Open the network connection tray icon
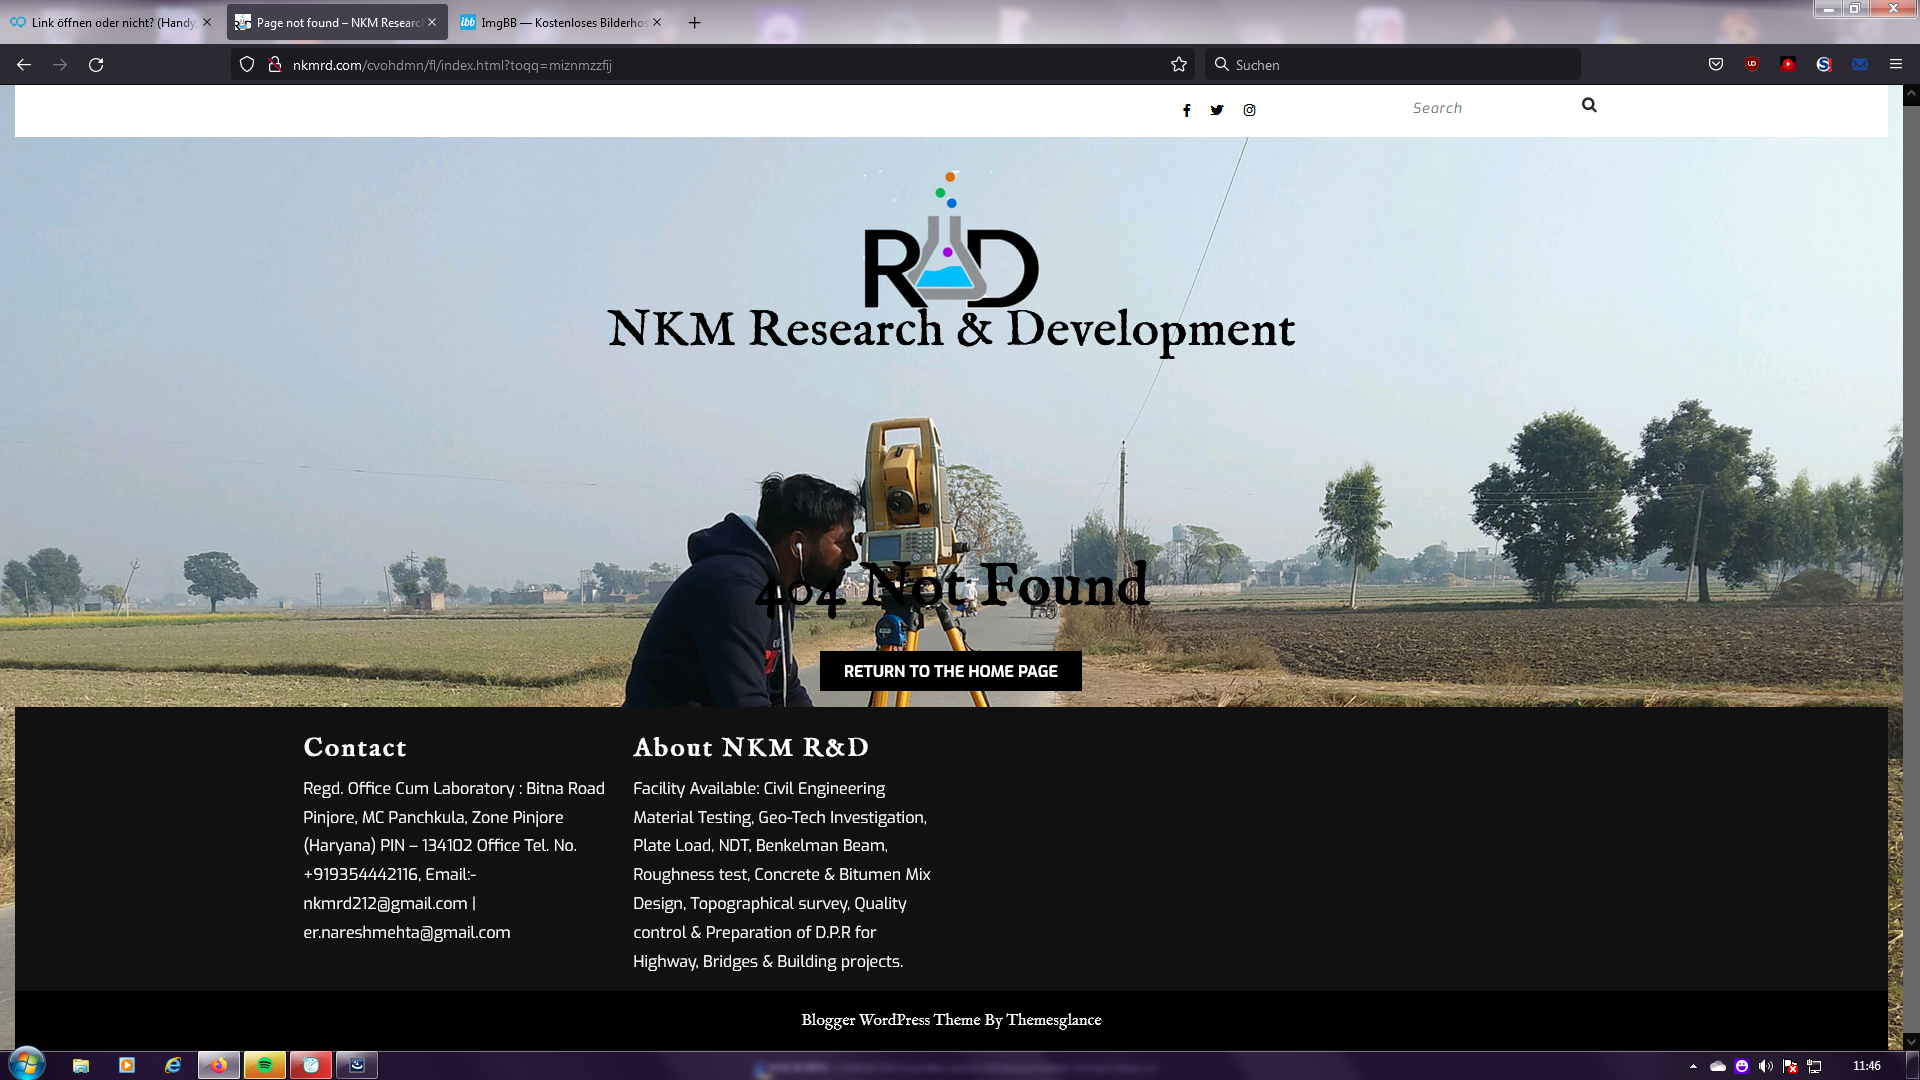 (1814, 1066)
